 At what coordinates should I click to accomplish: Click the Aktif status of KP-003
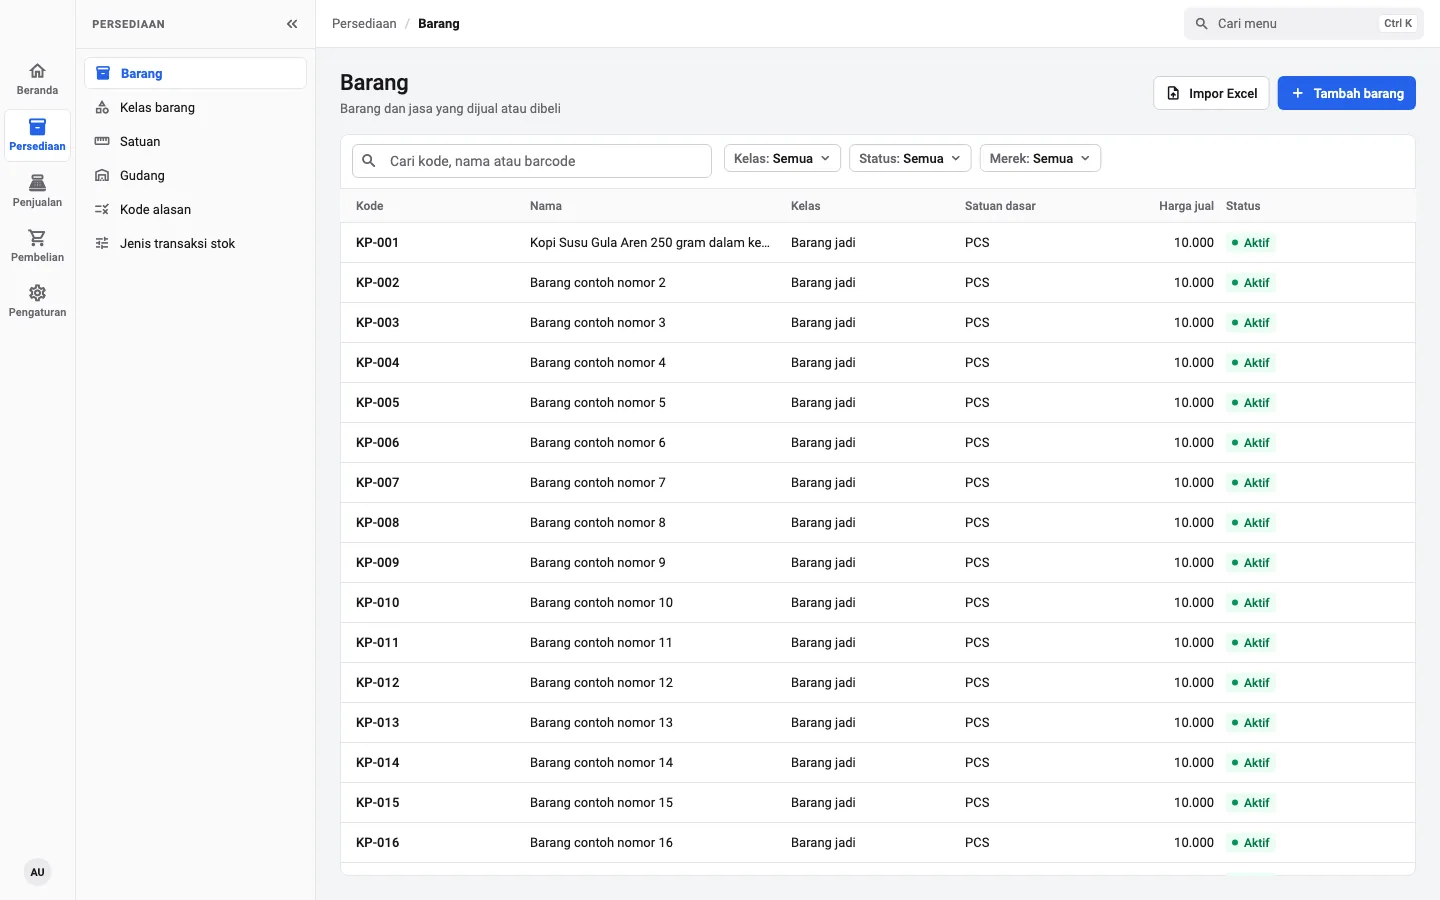[x=1251, y=323]
